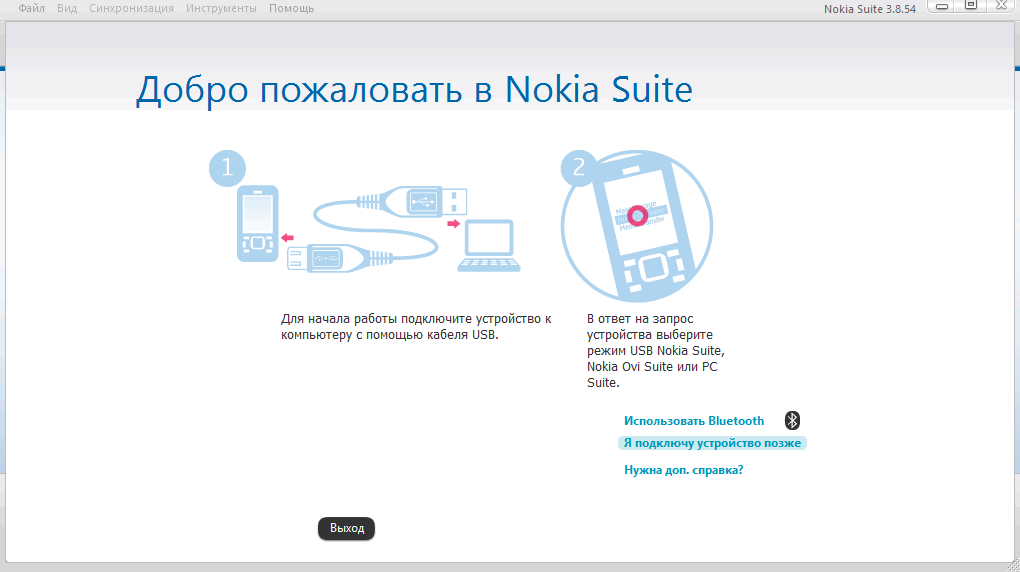The image size is (1020, 572).
Task: Click the pink selection ring on the phone screen
Action: coord(636,215)
